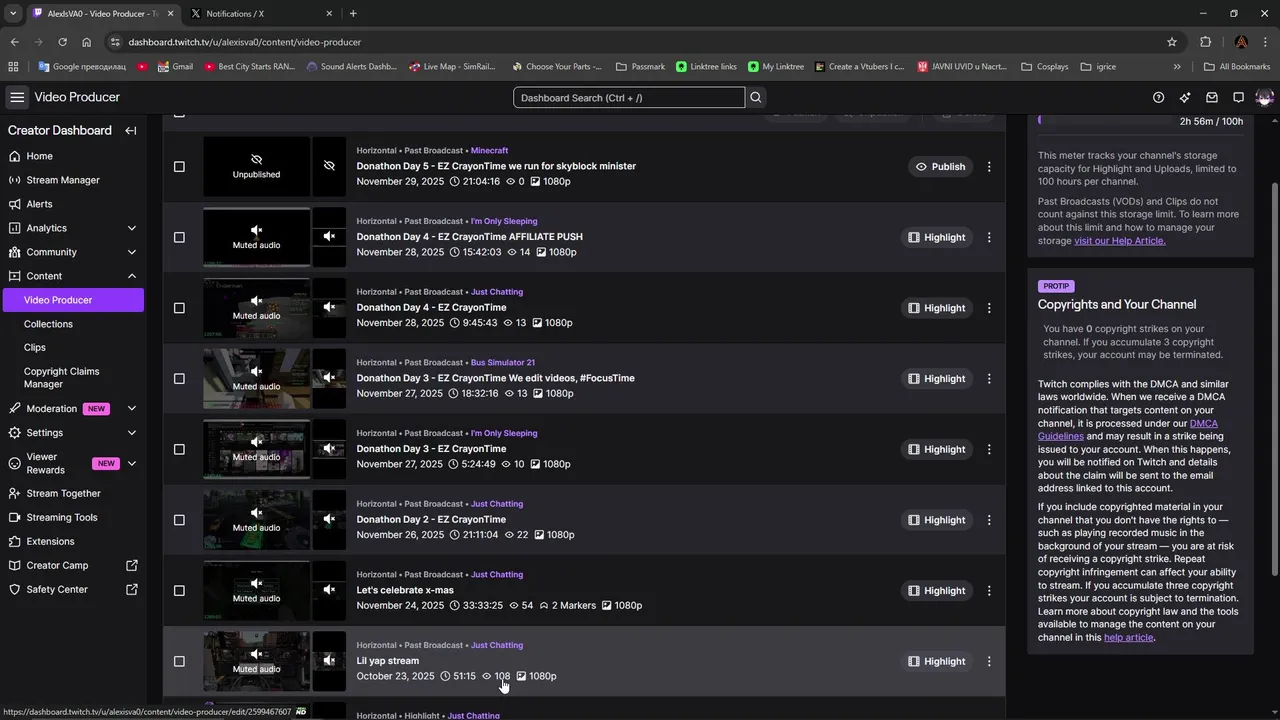Screen dimensions: 1280x720
Task: Expand the Analytics section
Action: click(132, 228)
